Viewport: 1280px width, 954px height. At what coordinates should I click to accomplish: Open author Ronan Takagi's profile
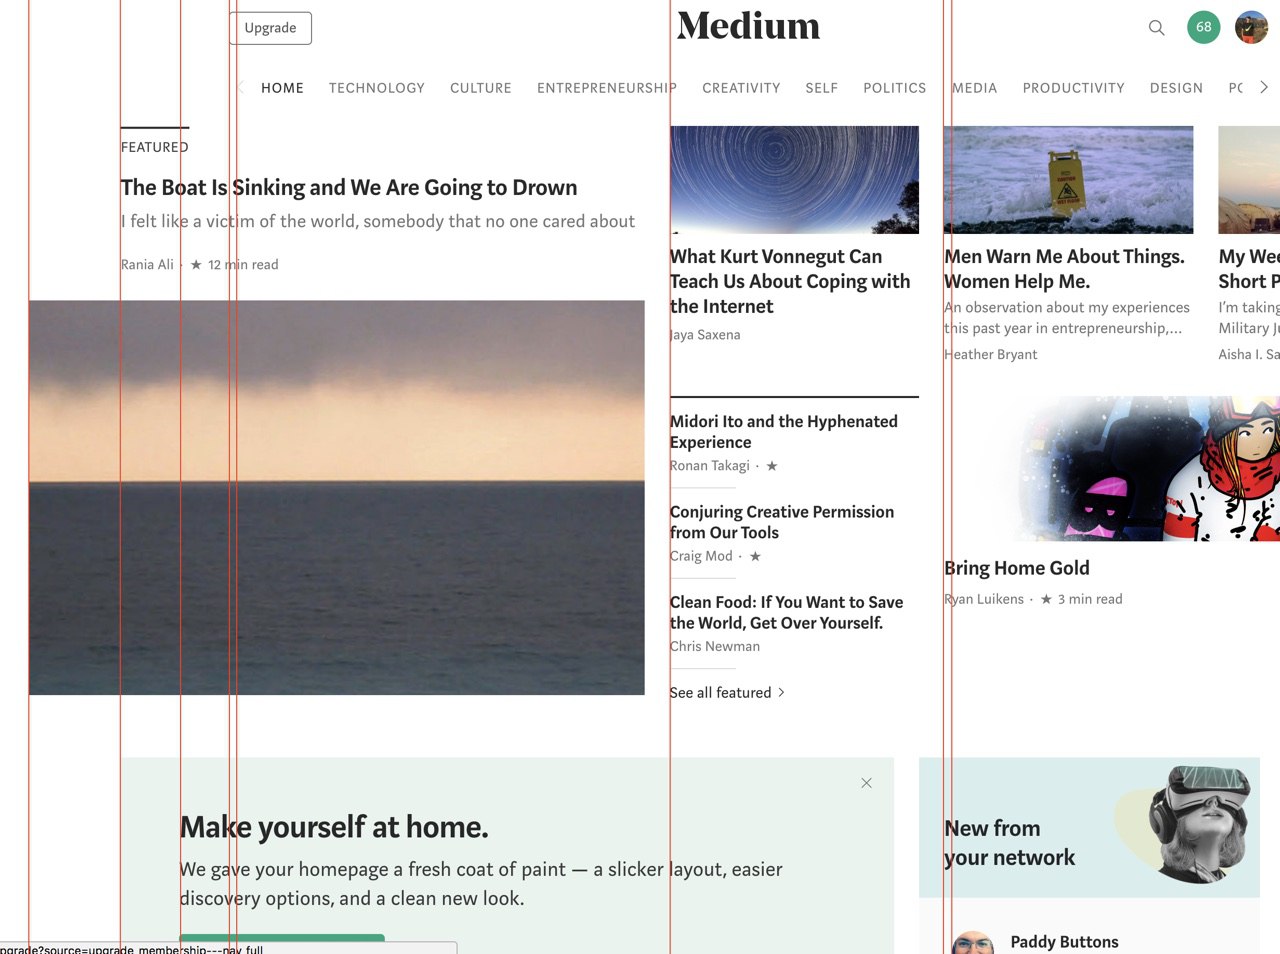pyautogui.click(x=710, y=466)
